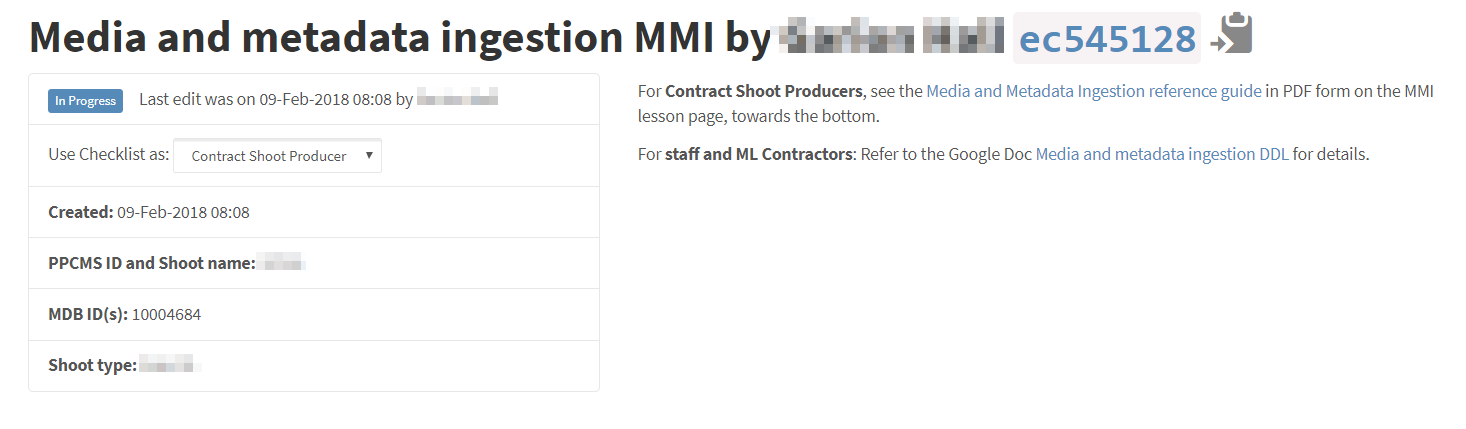
Task: Open the Use Checklist as dropdown
Action: (277, 156)
